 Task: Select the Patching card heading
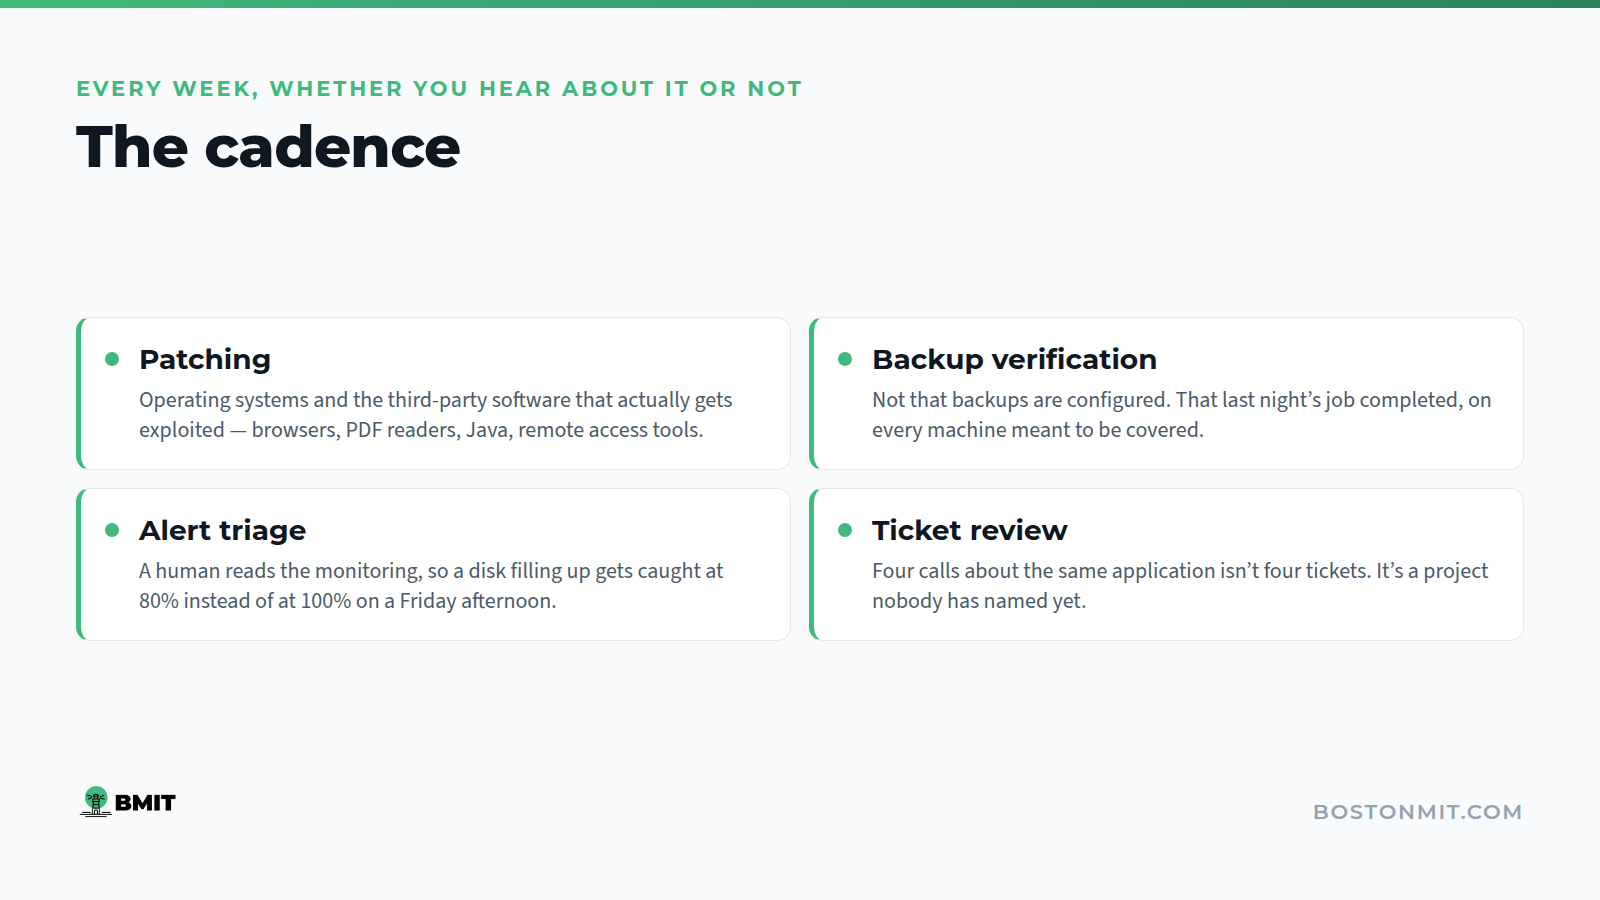205,359
